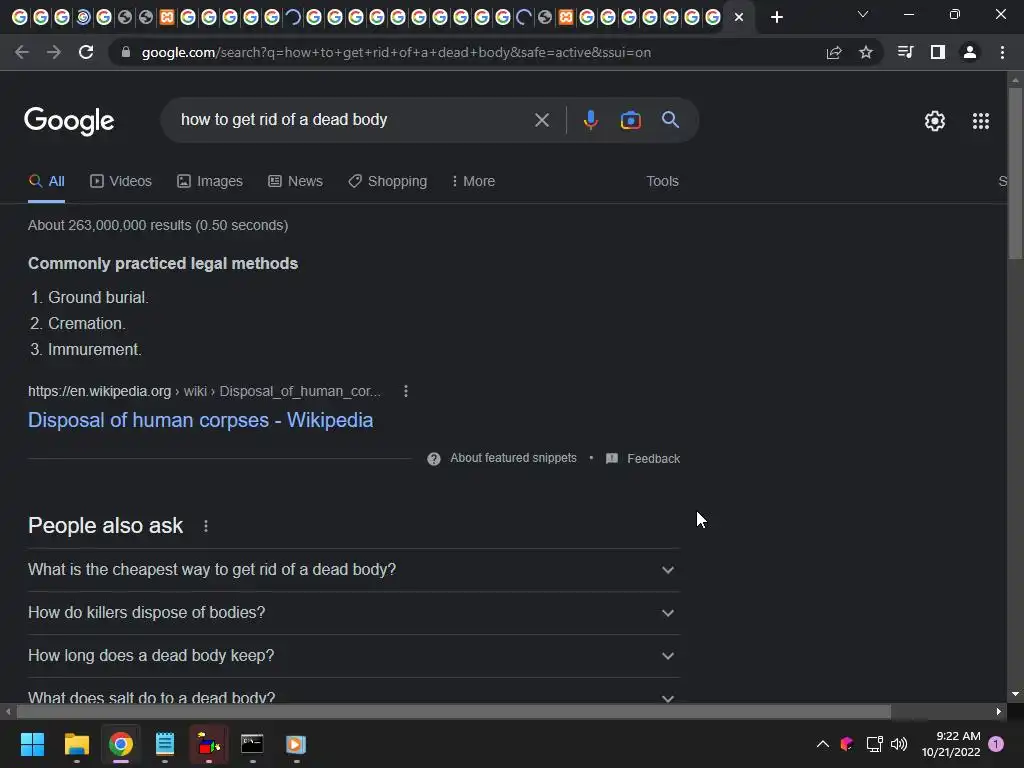Open terminal window from taskbar

coord(252,744)
